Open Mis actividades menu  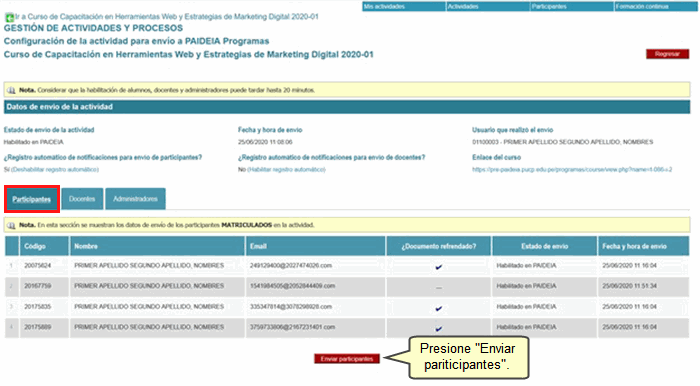(x=404, y=7)
